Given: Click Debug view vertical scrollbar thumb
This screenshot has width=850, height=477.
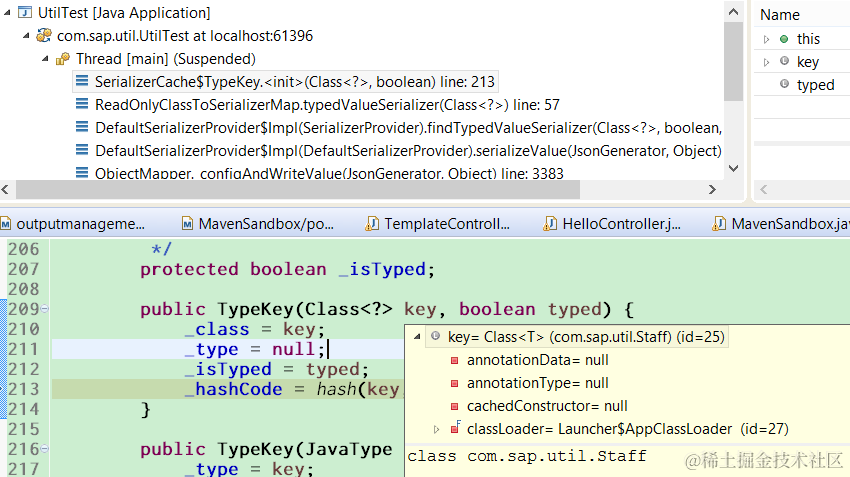Looking at the screenshot, I should pyautogui.click(x=733, y=61).
